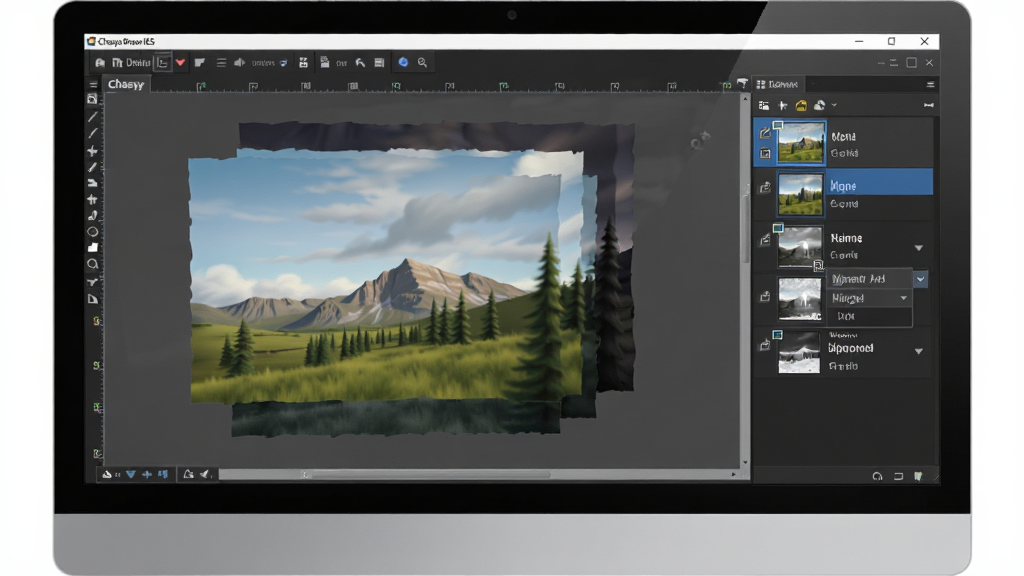The height and width of the screenshot is (576, 1024).
Task: Open the hamburger menu above the left toolbox
Action: point(93,85)
